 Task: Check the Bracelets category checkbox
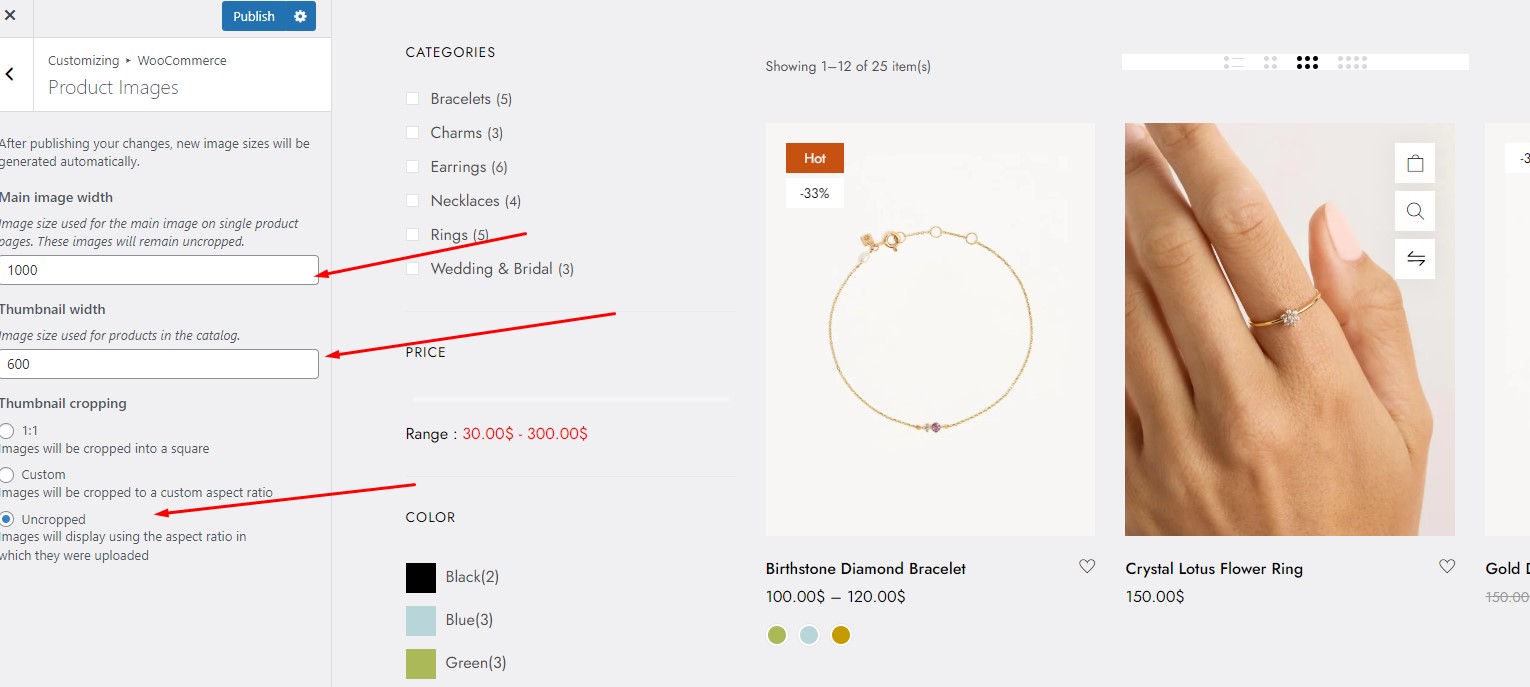(412, 99)
